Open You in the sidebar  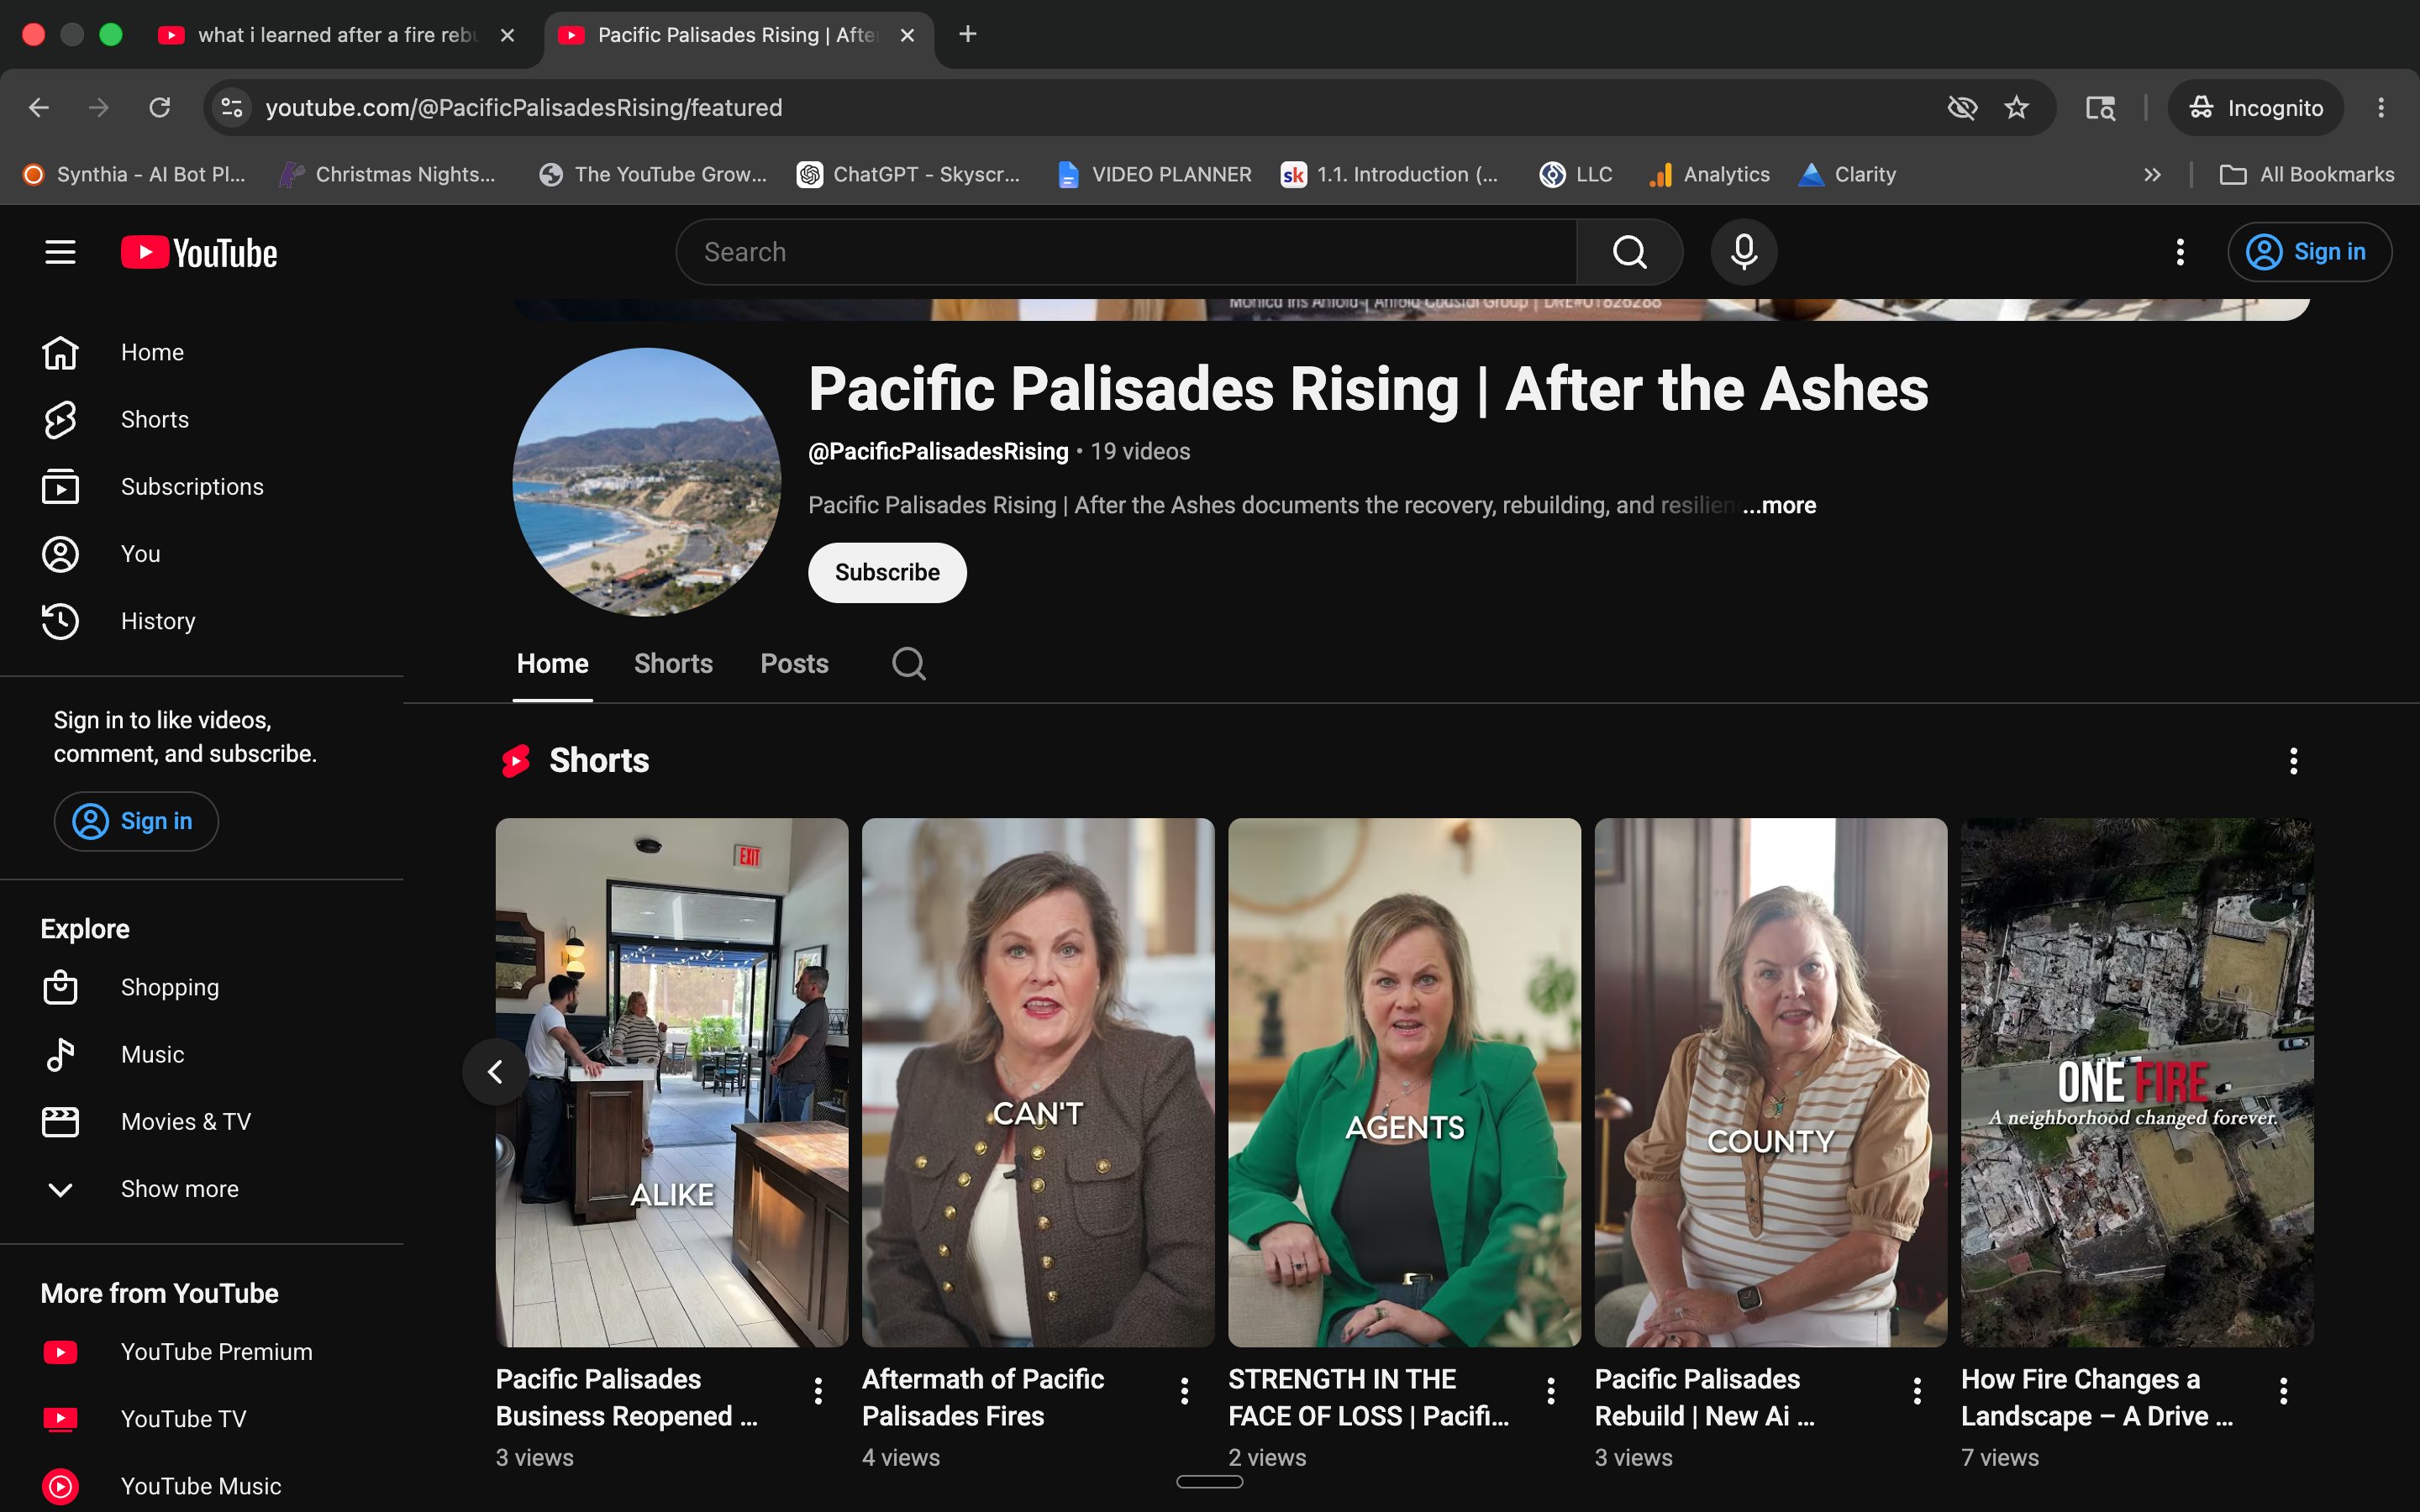click(202, 554)
